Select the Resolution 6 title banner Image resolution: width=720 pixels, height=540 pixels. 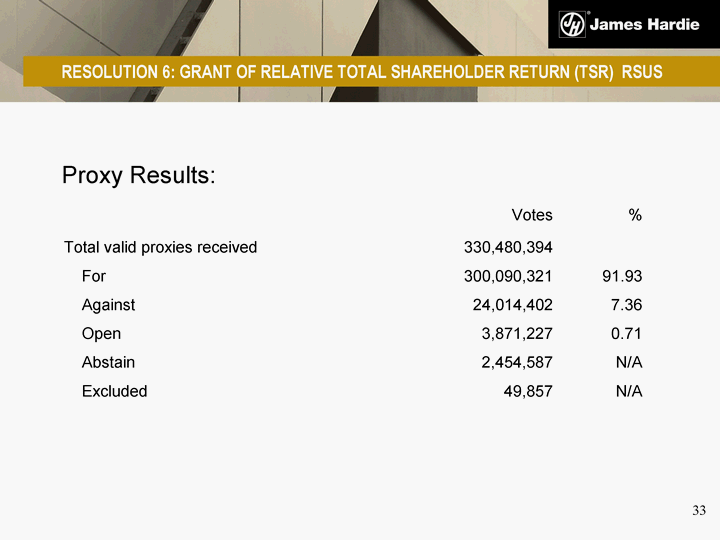click(x=362, y=72)
